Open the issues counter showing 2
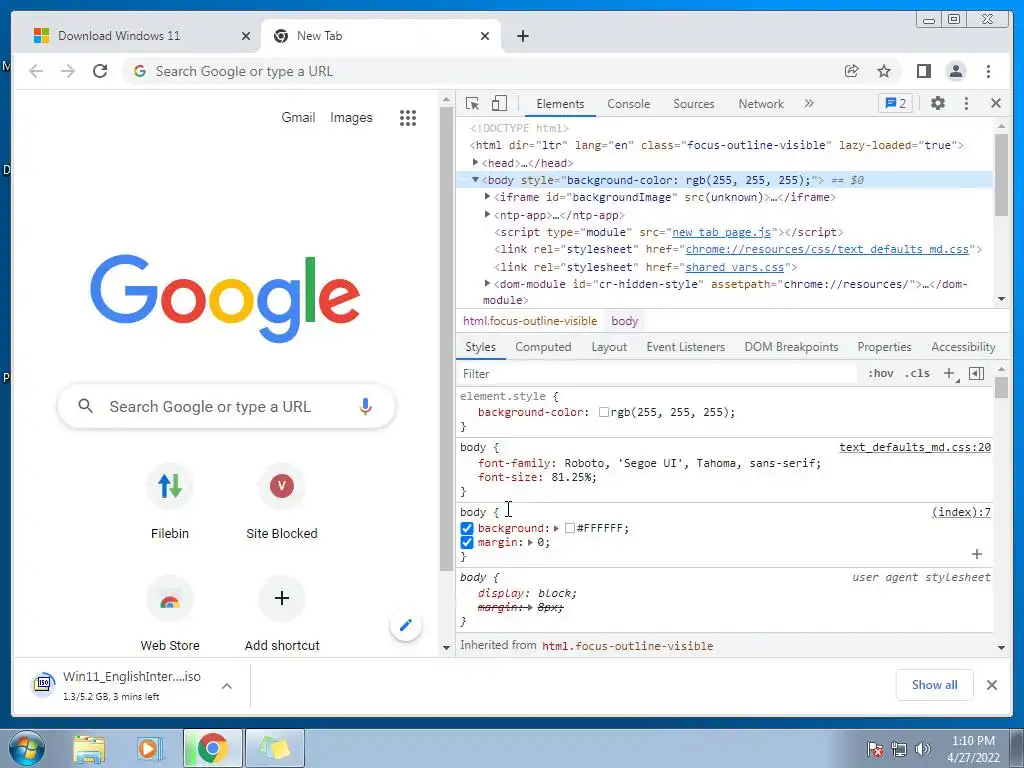The width and height of the screenshot is (1024, 768). pos(895,103)
